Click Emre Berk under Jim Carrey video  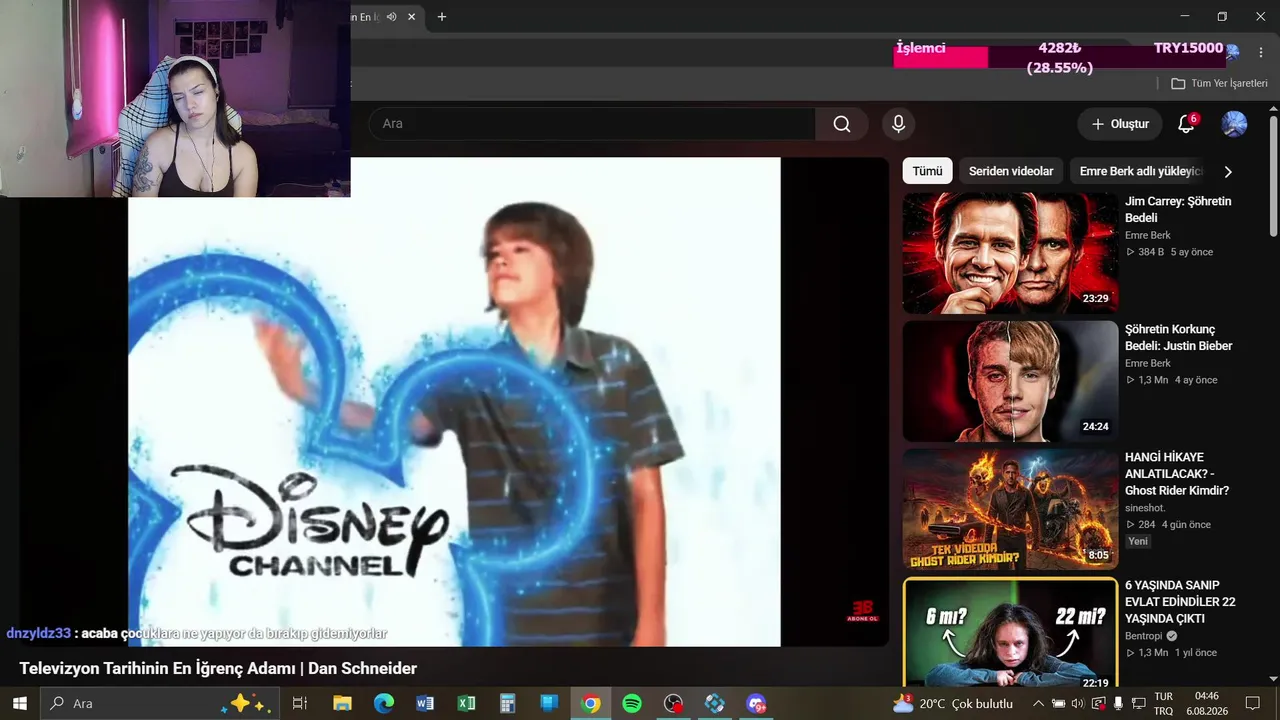click(1147, 235)
